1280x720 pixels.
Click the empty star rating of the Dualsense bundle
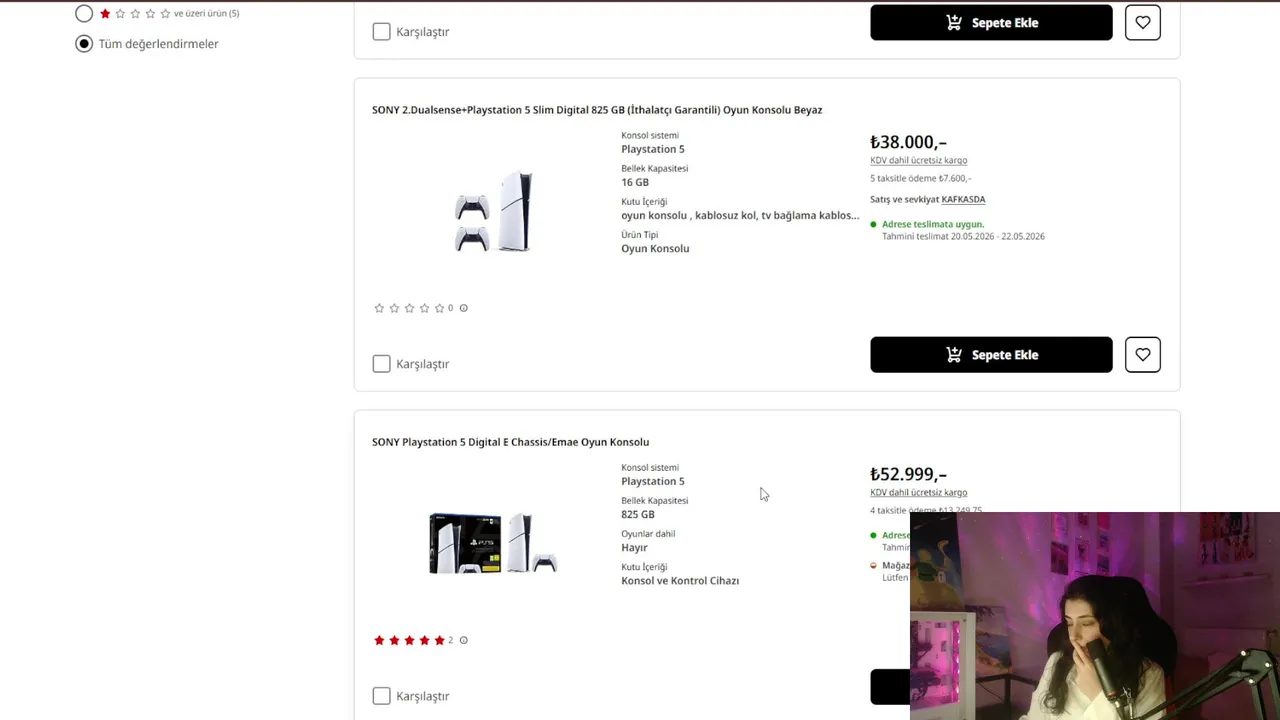pyautogui.click(x=409, y=308)
